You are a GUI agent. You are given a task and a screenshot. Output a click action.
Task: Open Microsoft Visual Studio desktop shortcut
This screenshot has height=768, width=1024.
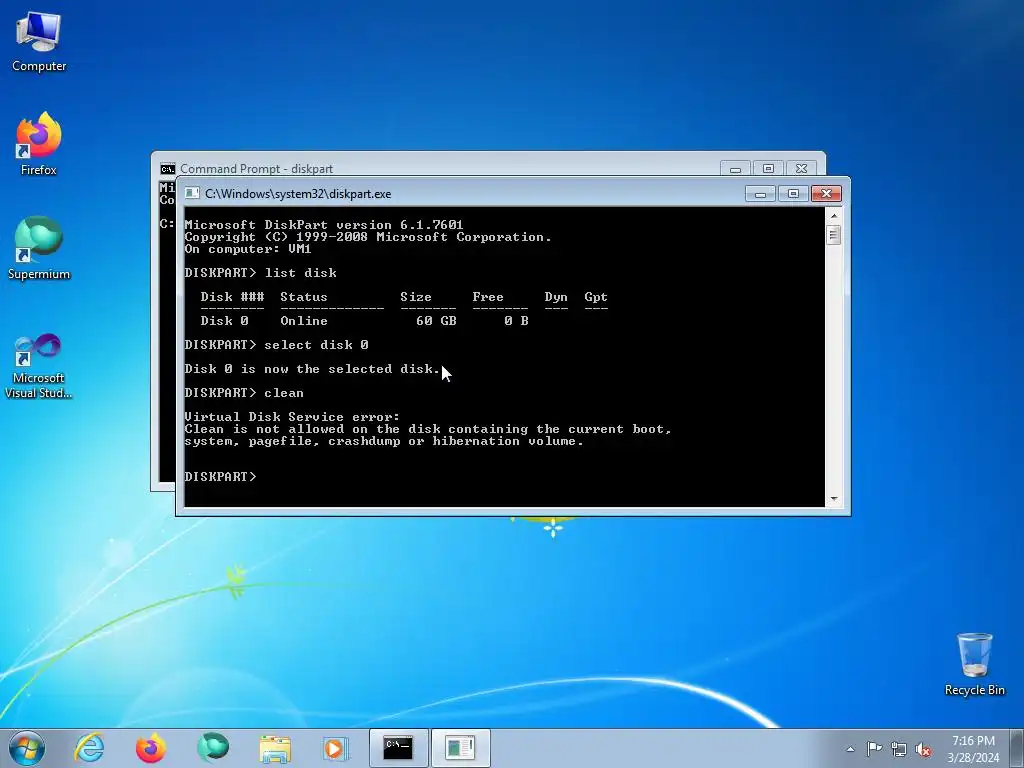pyautogui.click(x=39, y=366)
